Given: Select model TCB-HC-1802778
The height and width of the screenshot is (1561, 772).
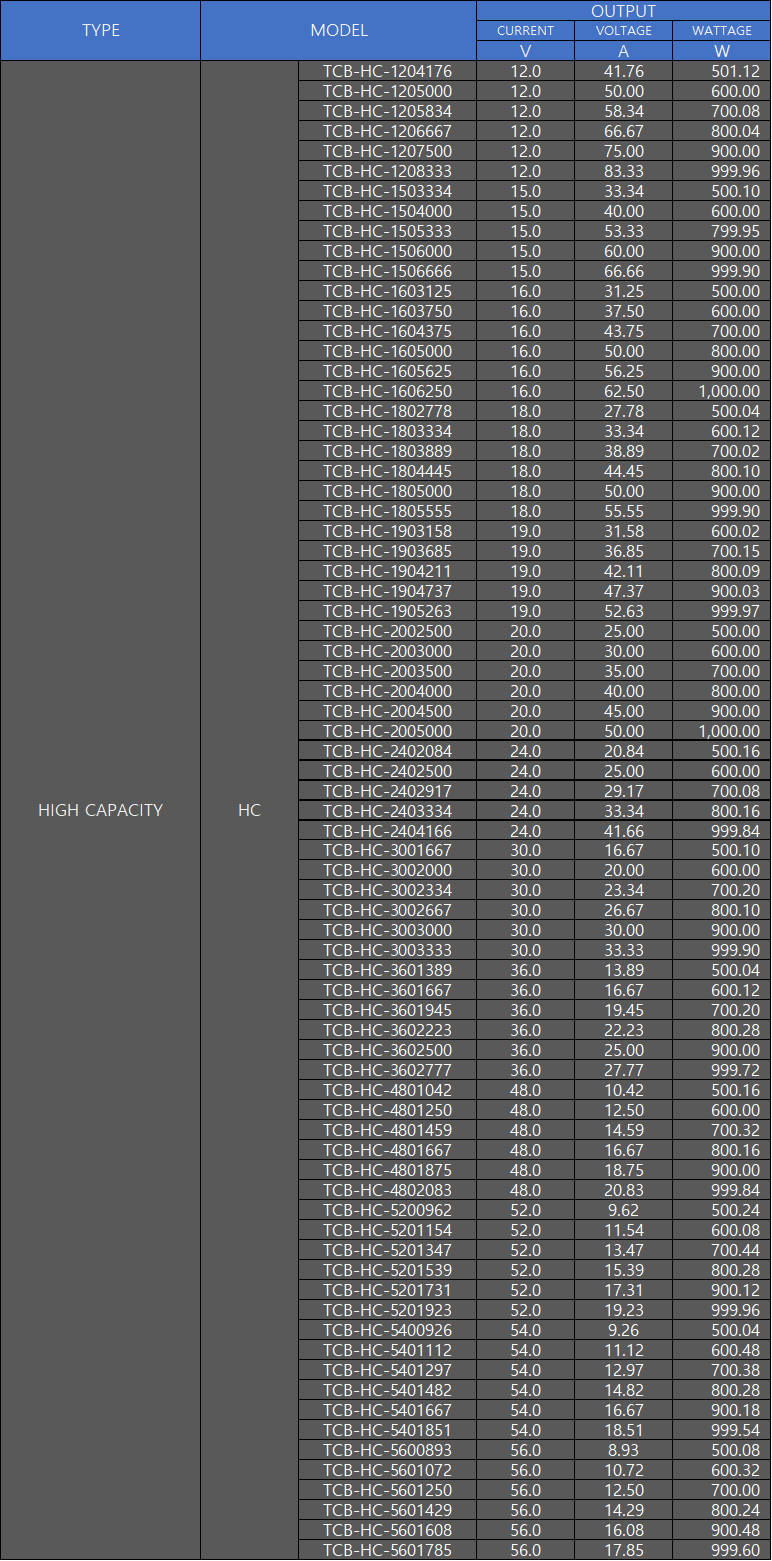Looking at the screenshot, I should point(387,411).
